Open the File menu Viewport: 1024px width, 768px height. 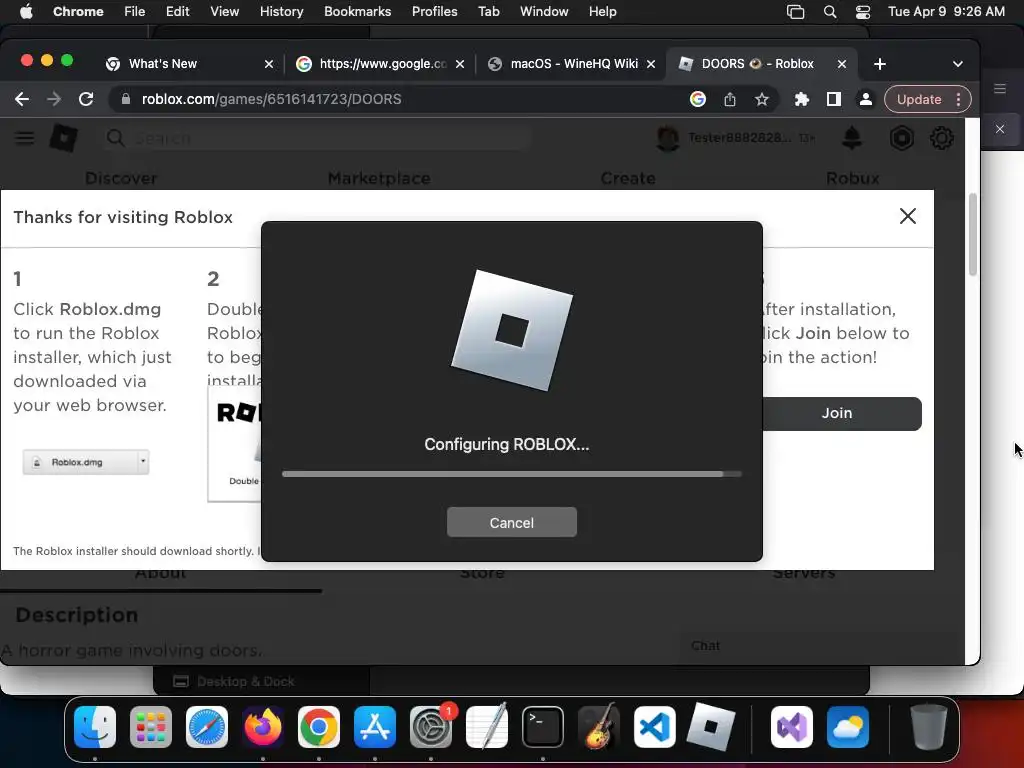tap(135, 11)
